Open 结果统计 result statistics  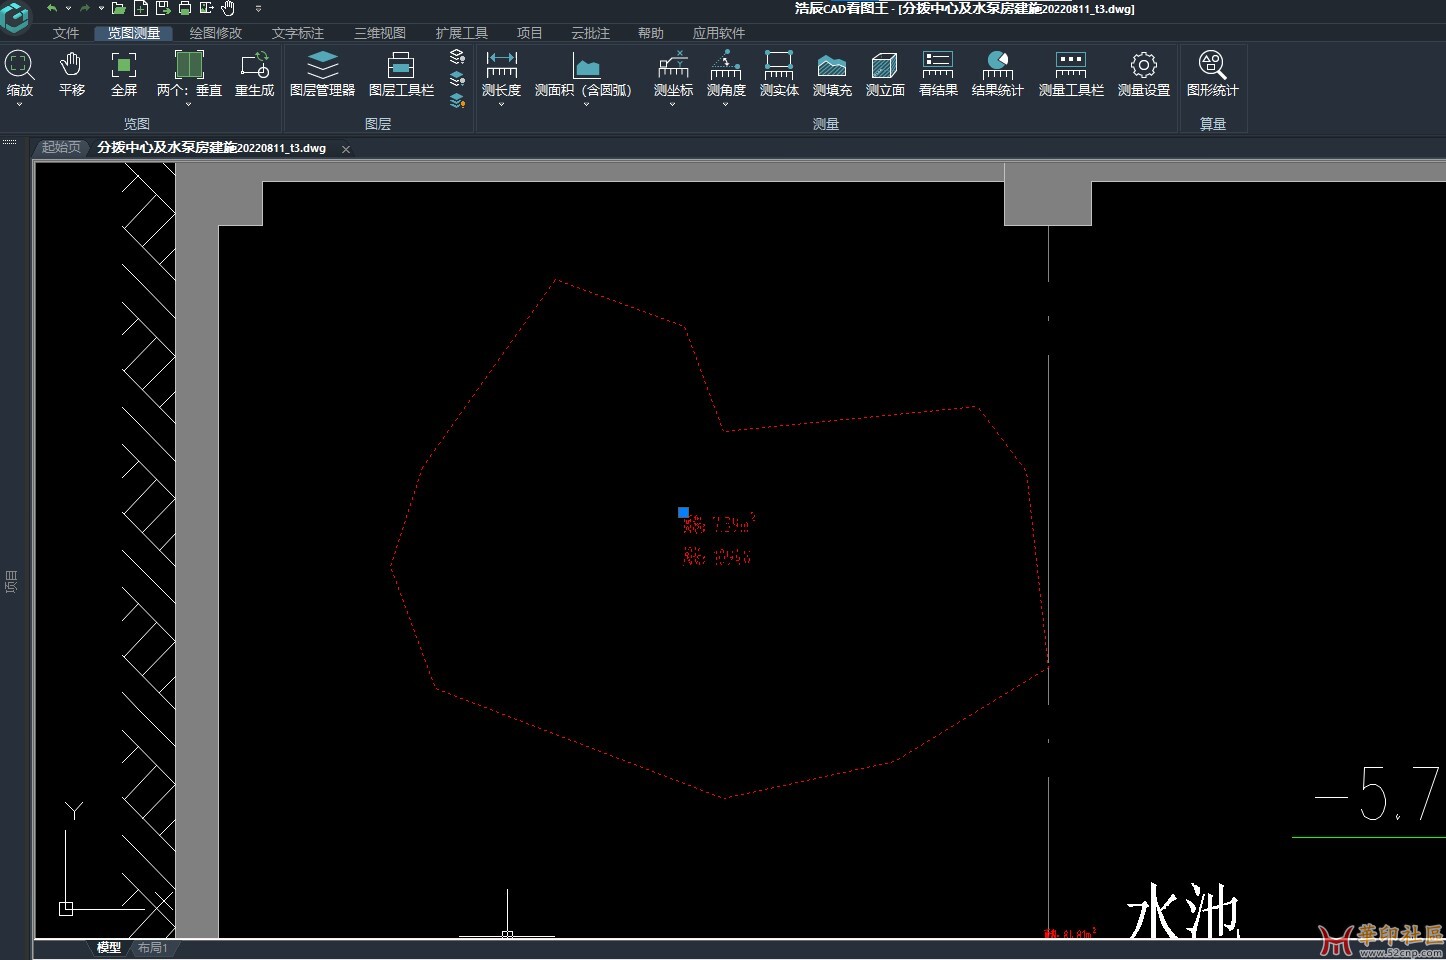[x=997, y=74]
